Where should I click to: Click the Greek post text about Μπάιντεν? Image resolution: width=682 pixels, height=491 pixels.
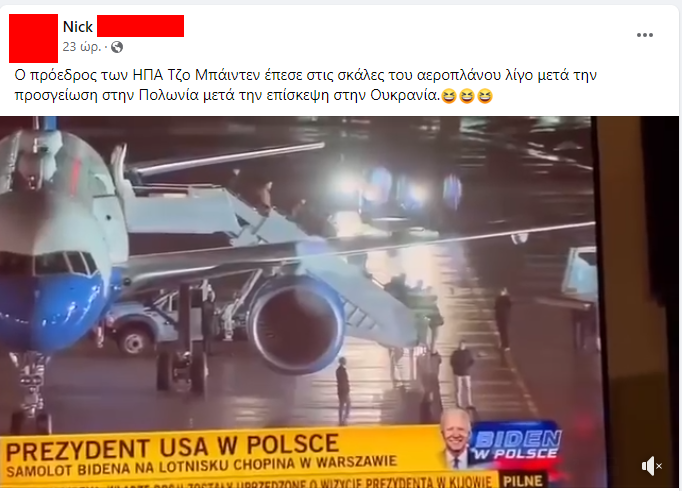pos(305,85)
